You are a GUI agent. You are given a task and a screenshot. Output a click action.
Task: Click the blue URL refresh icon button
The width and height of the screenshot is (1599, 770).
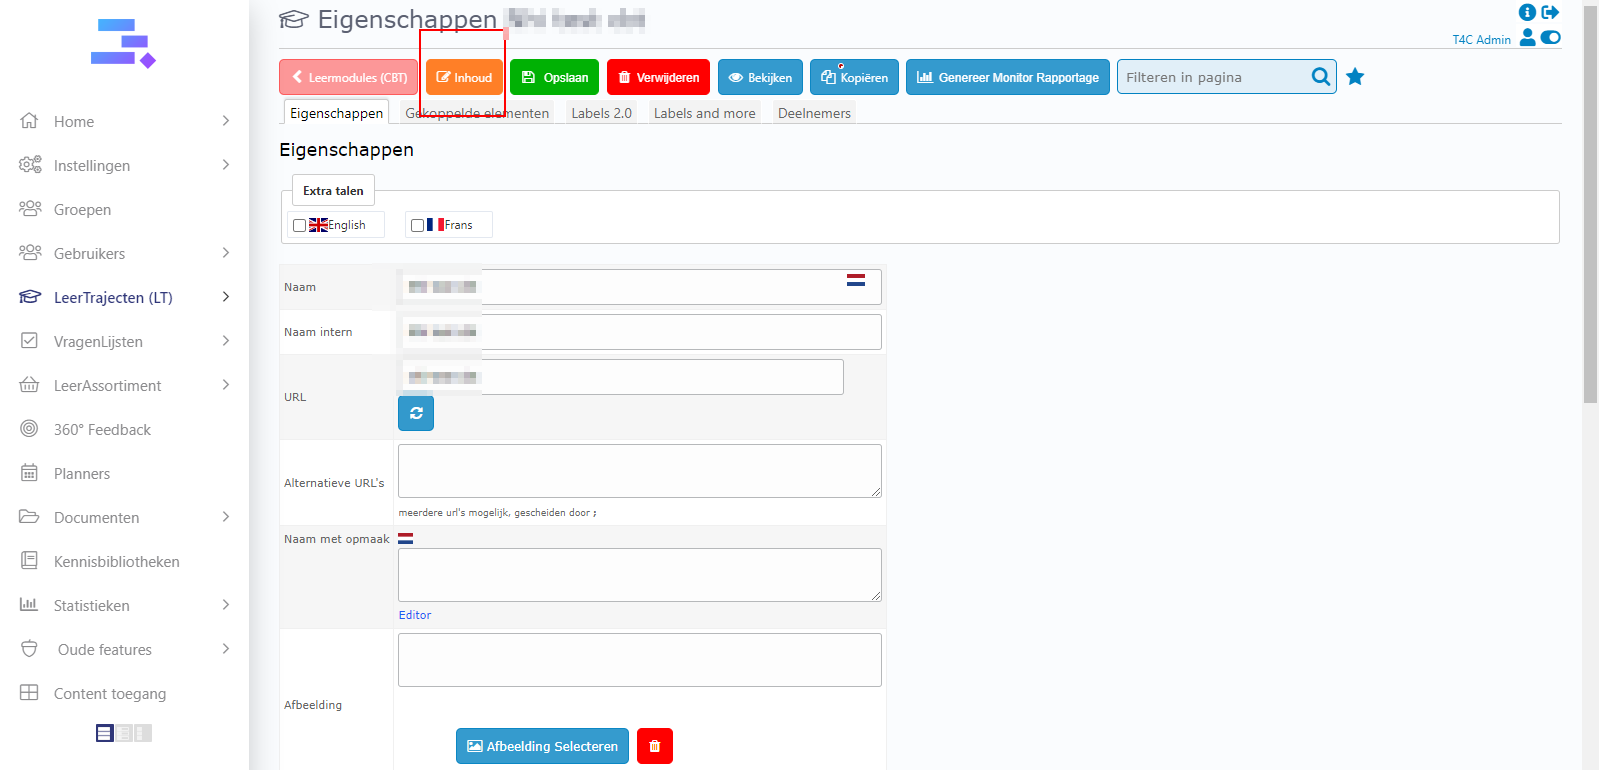416,413
